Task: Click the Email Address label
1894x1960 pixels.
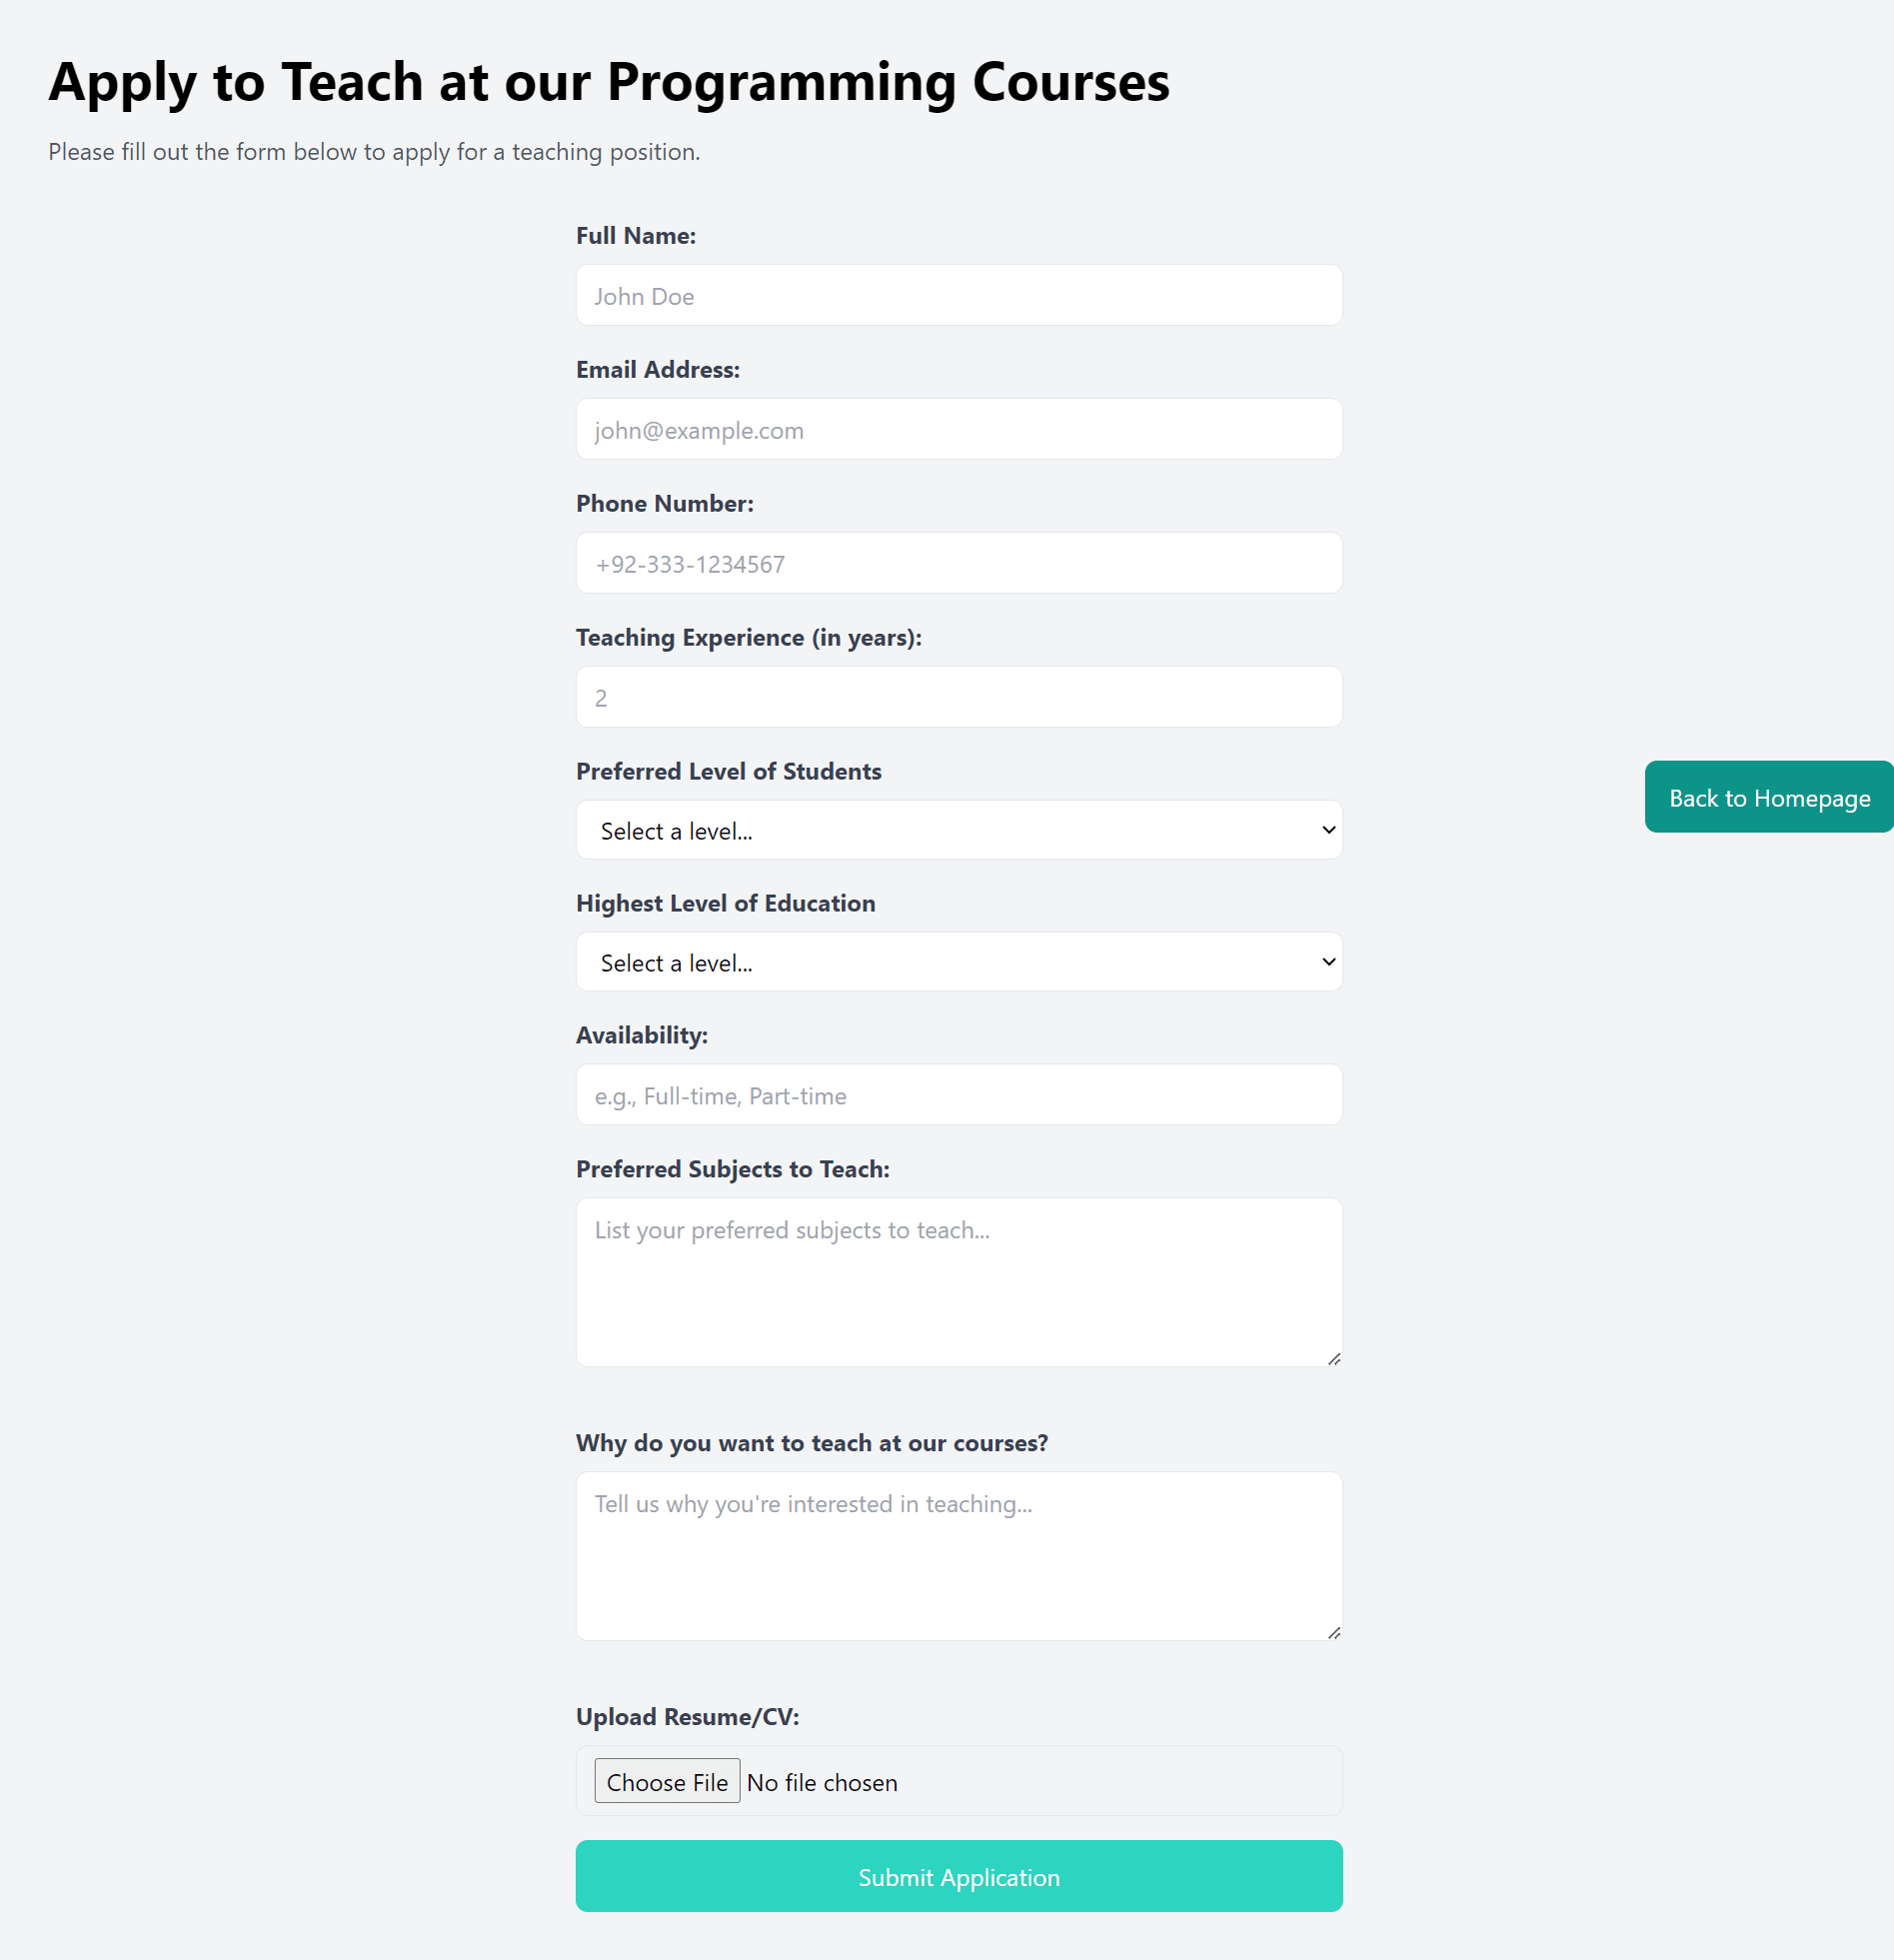Action: (658, 370)
